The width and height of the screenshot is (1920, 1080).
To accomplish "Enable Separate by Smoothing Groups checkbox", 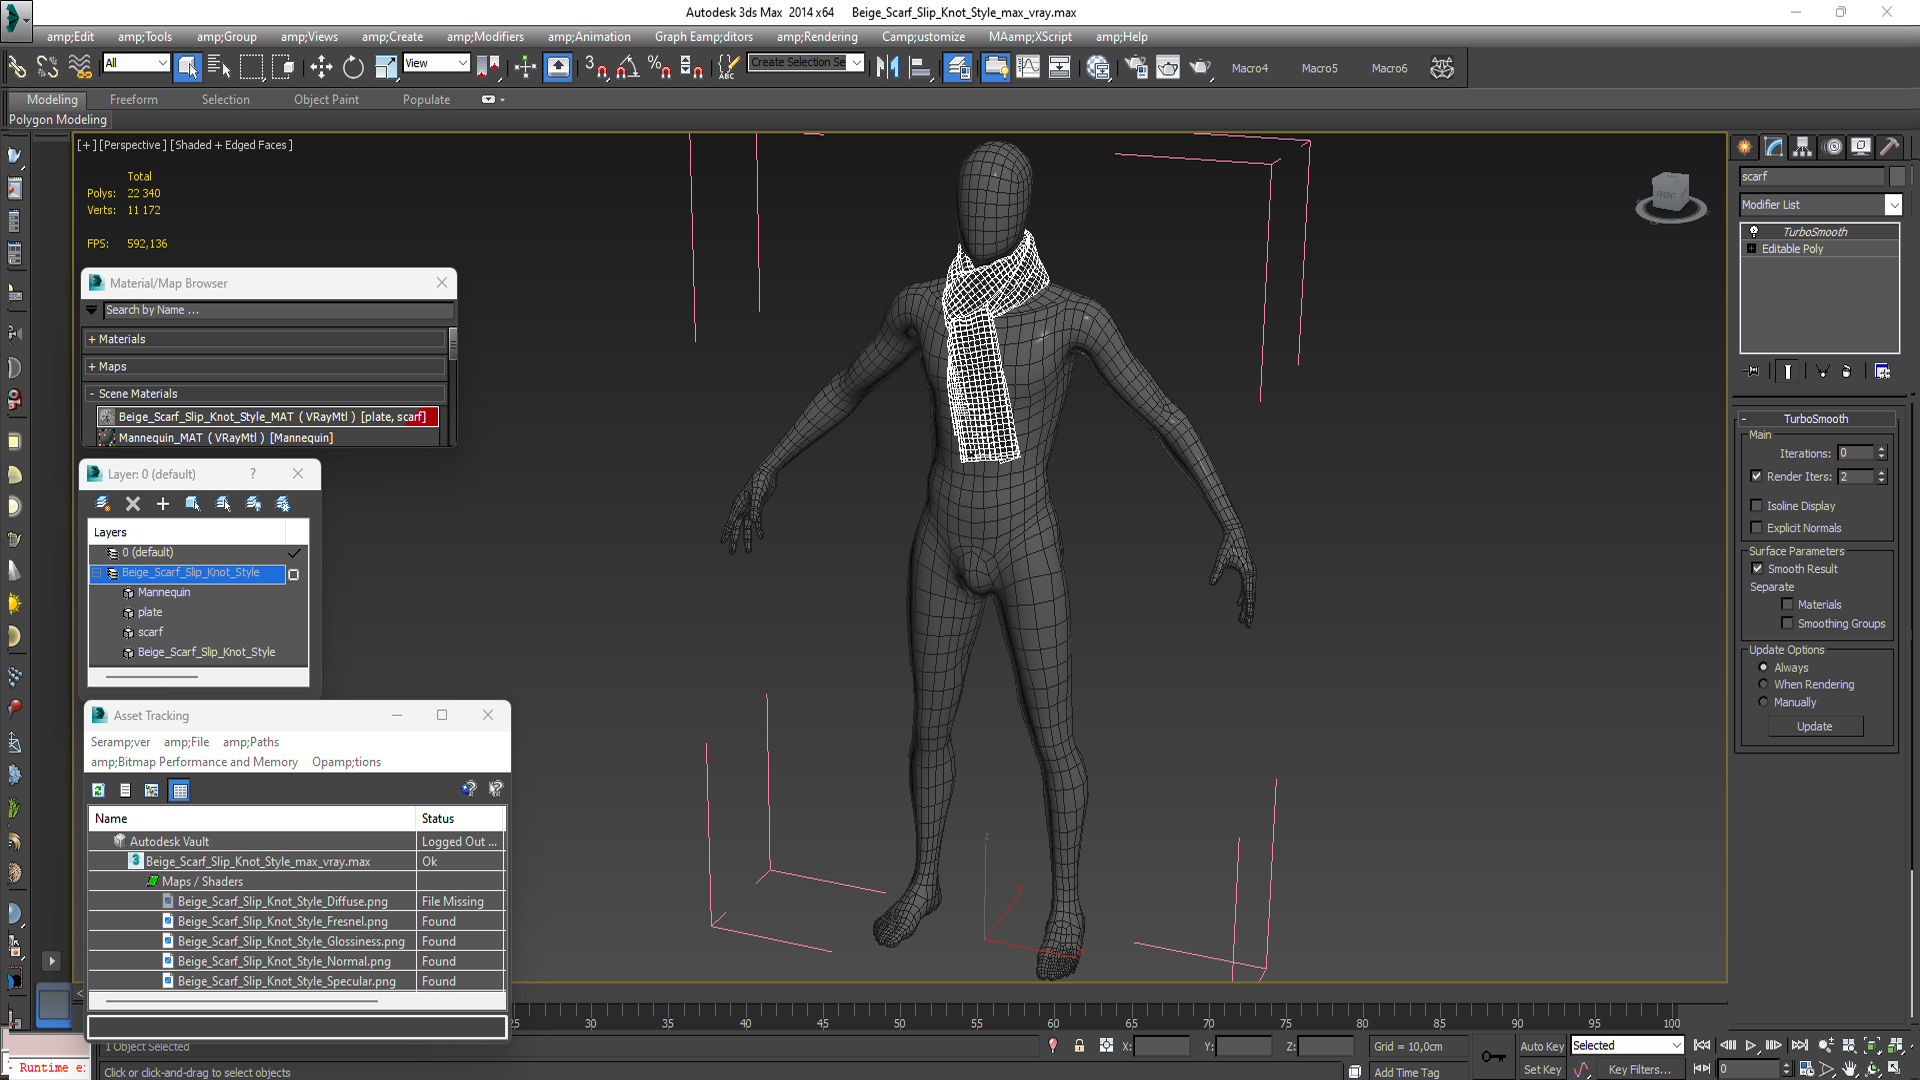I will (1787, 623).
